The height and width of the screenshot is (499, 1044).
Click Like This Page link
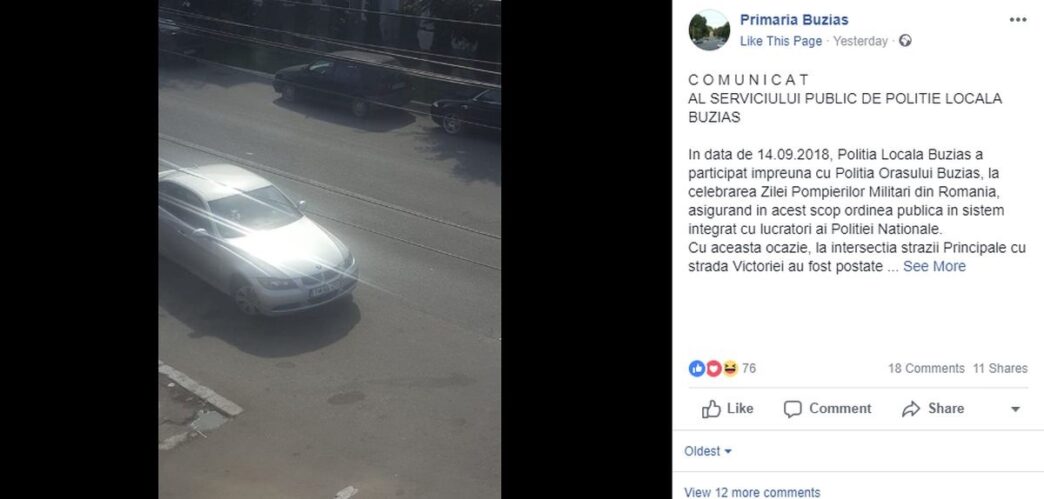(x=781, y=41)
